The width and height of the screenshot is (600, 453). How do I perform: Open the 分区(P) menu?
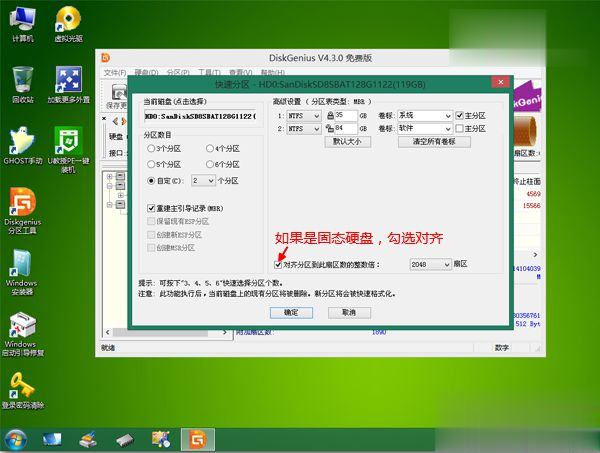[x=178, y=72]
